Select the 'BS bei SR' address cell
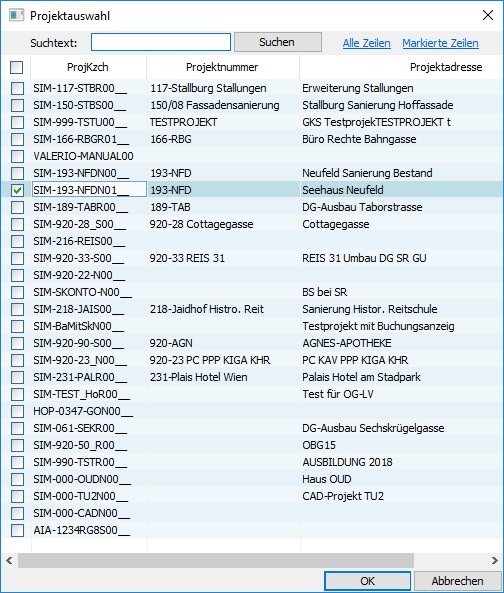This screenshot has height=593, width=504. click(x=402, y=292)
